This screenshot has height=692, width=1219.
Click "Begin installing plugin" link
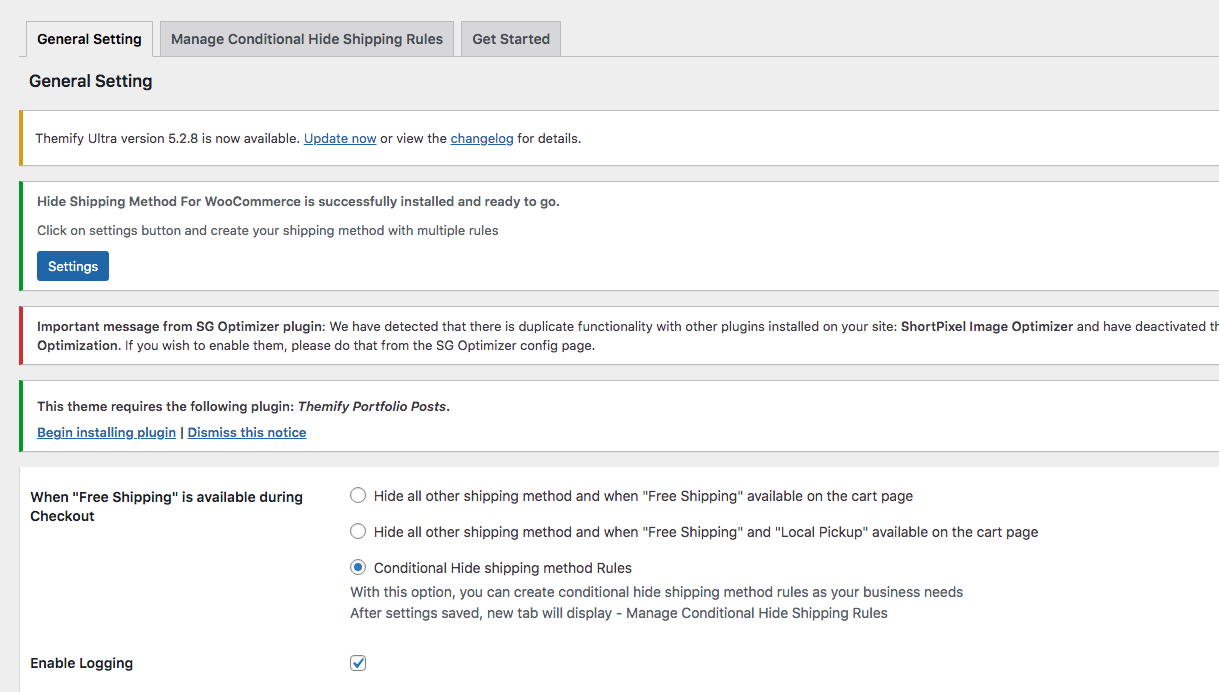(106, 433)
